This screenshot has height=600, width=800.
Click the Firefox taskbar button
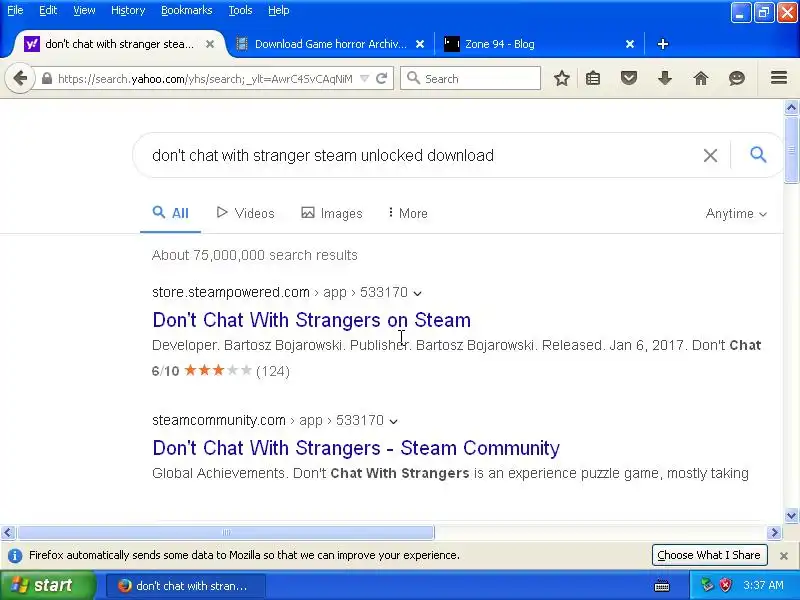coord(186,586)
